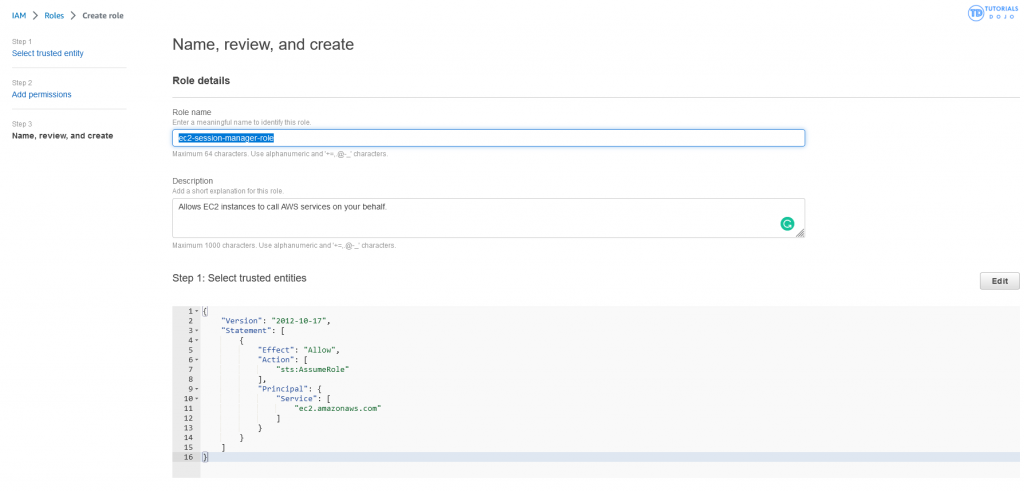Go to the Roles breadcrumb link
Image resolution: width=1024 pixels, height=491 pixels.
tap(54, 16)
